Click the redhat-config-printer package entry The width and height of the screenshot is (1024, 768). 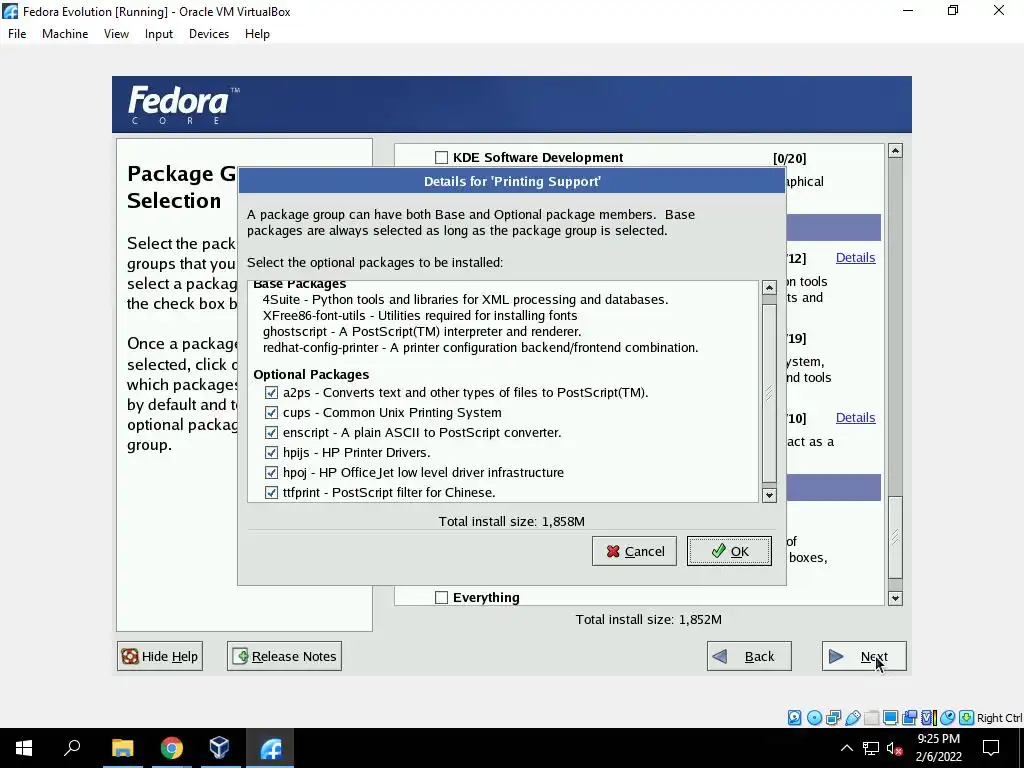(x=480, y=347)
